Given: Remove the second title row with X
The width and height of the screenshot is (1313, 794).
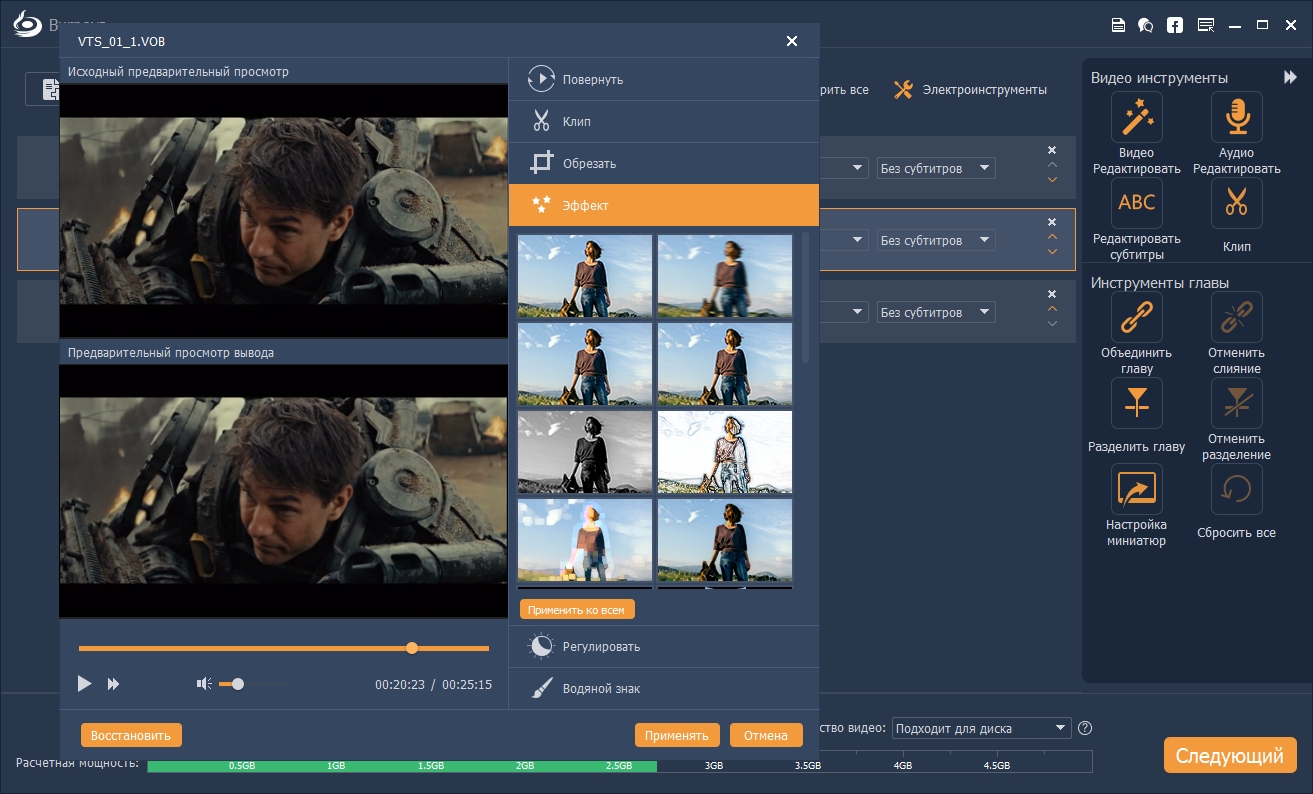Looking at the screenshot, I should 1052,222.
